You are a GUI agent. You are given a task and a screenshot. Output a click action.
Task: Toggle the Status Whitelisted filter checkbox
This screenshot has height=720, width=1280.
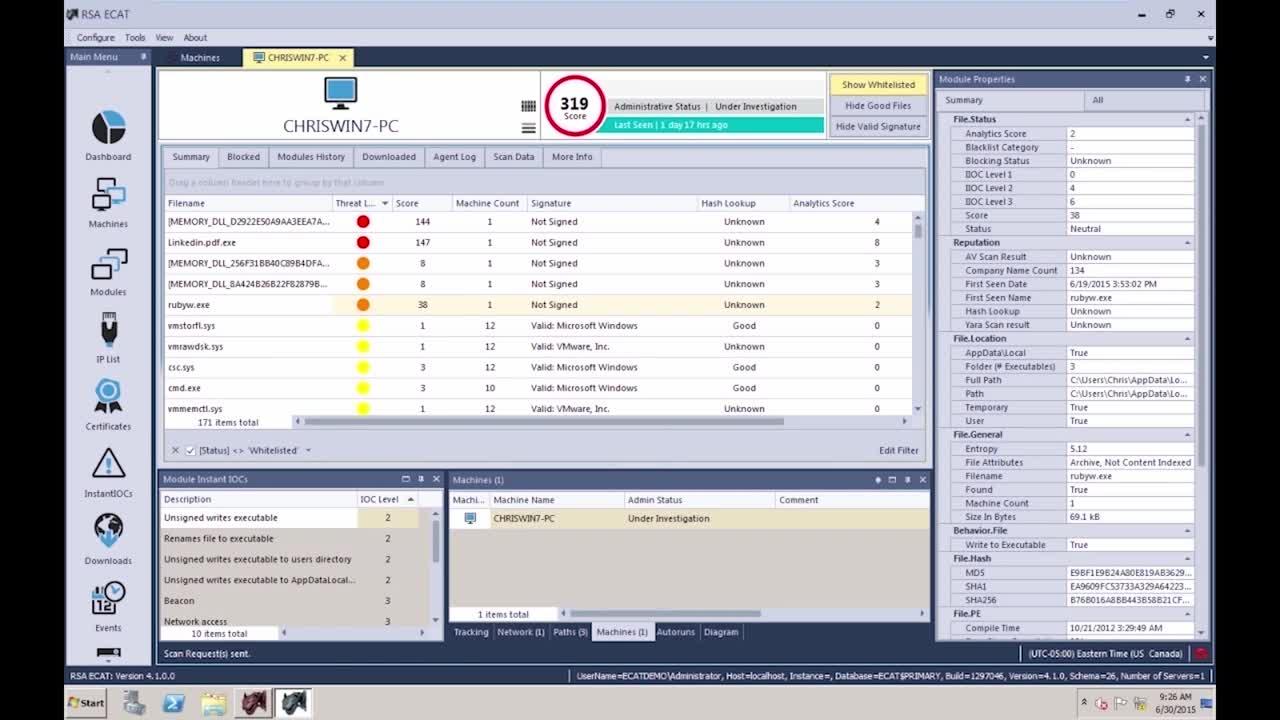(190, 450)
